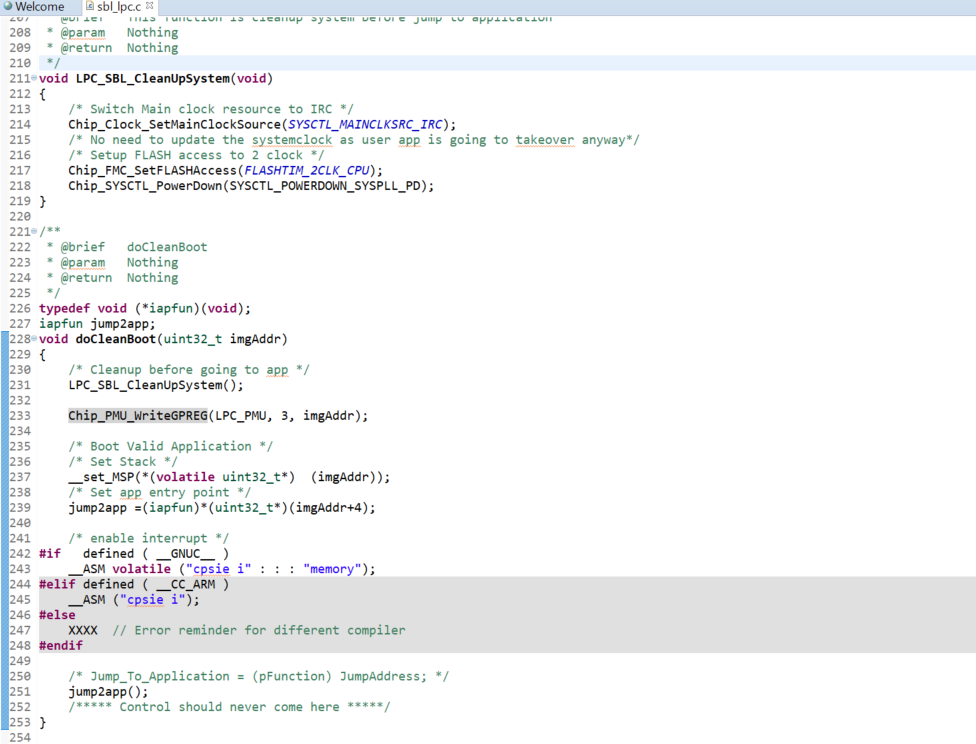Screen dimensions: 976x744
Task: Click 'Control should never come here' comment
Action: (229, 707)
